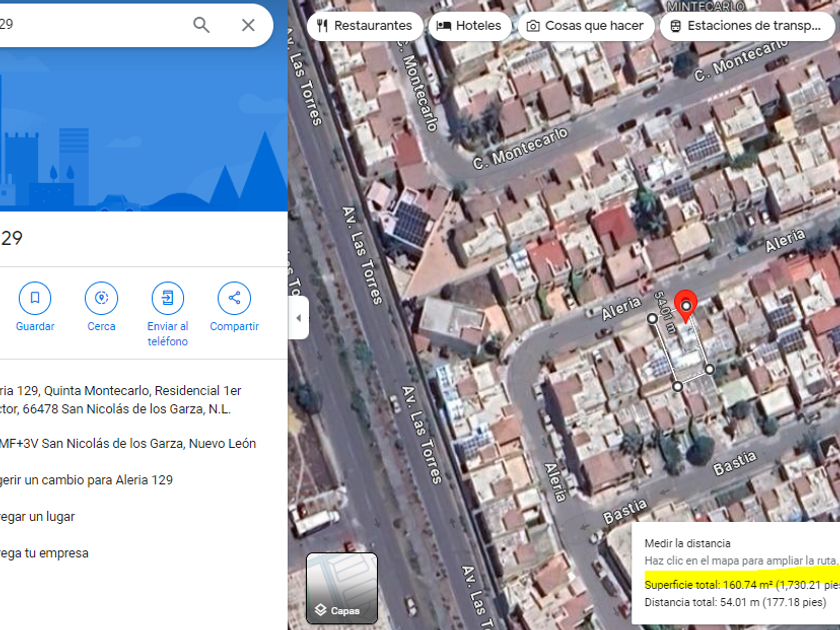Click the Guardar label text
Image resolution: width=840 pixels, height=630 pixels.
(35, 326)
